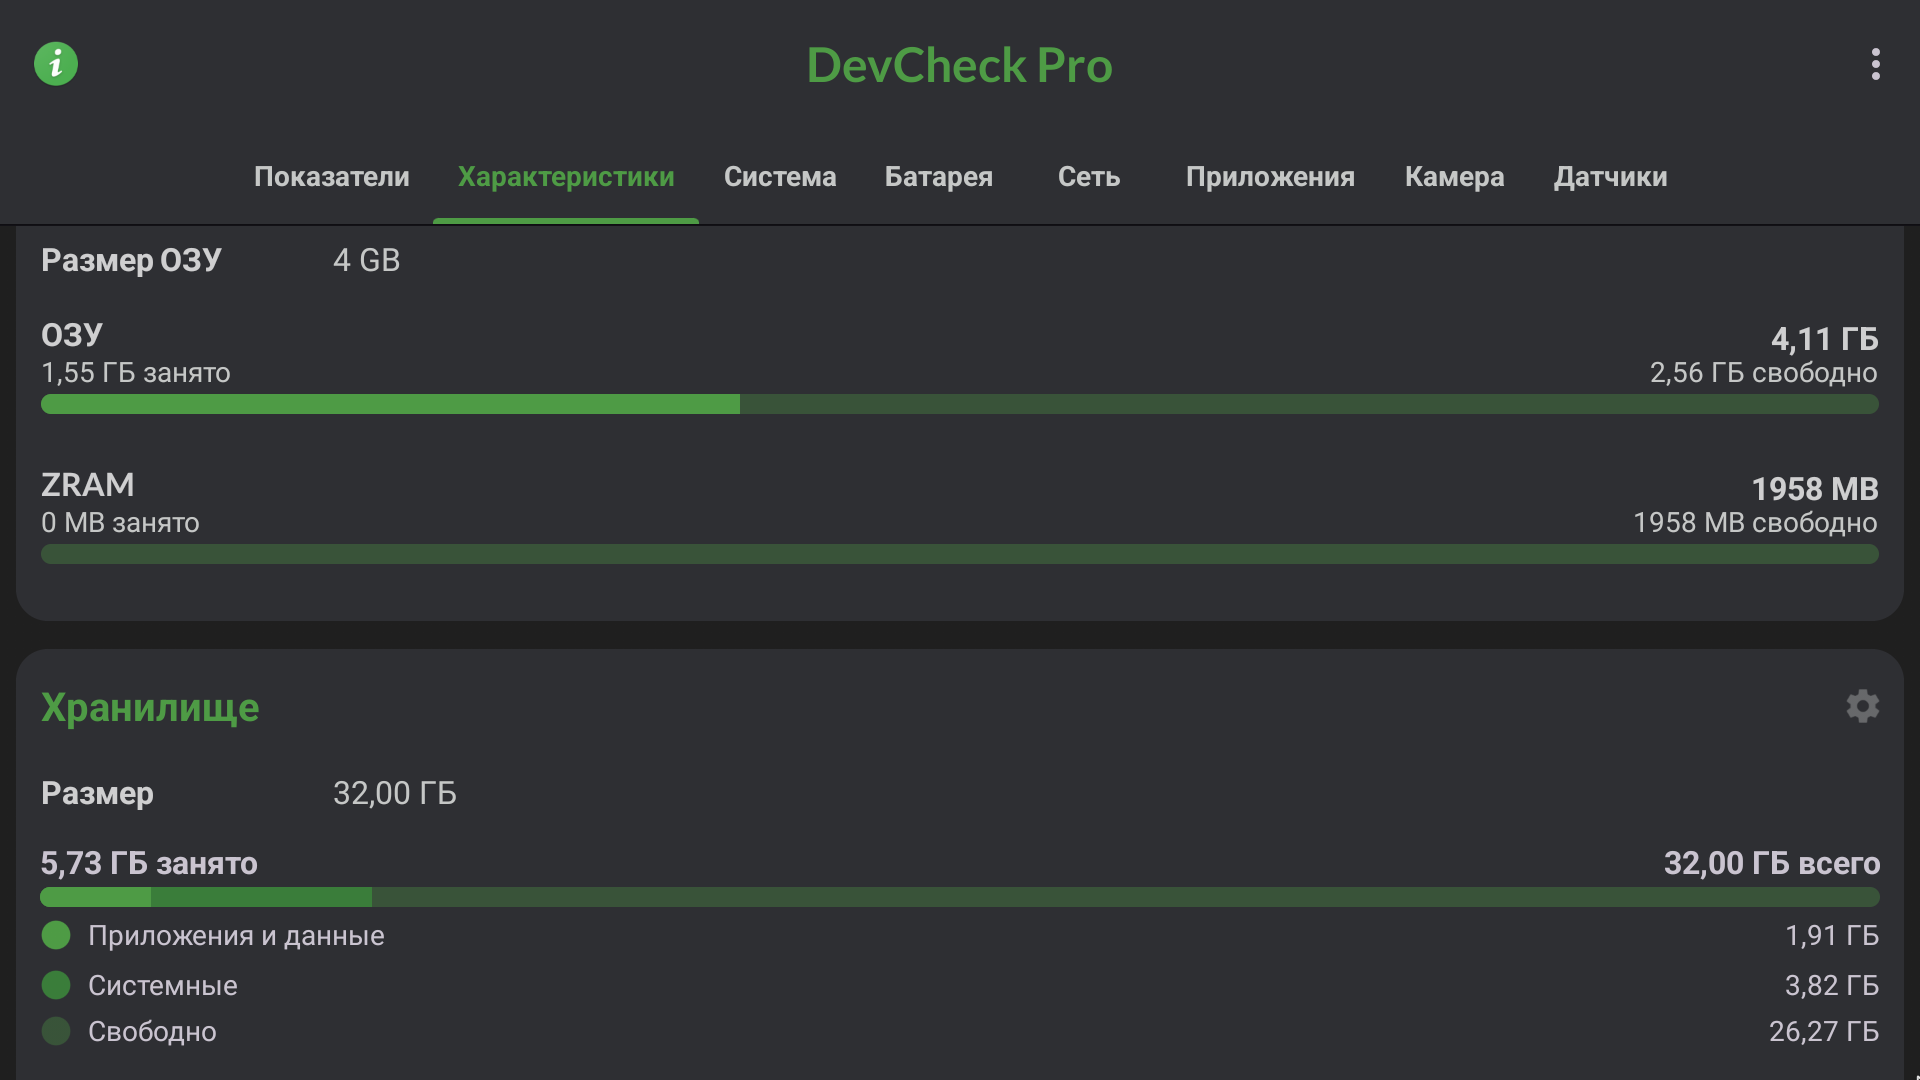Tap the DevCheck Pro title
Viewport: 1920px width, 1080px height.
pyautogui.click(x=959, y=66)
